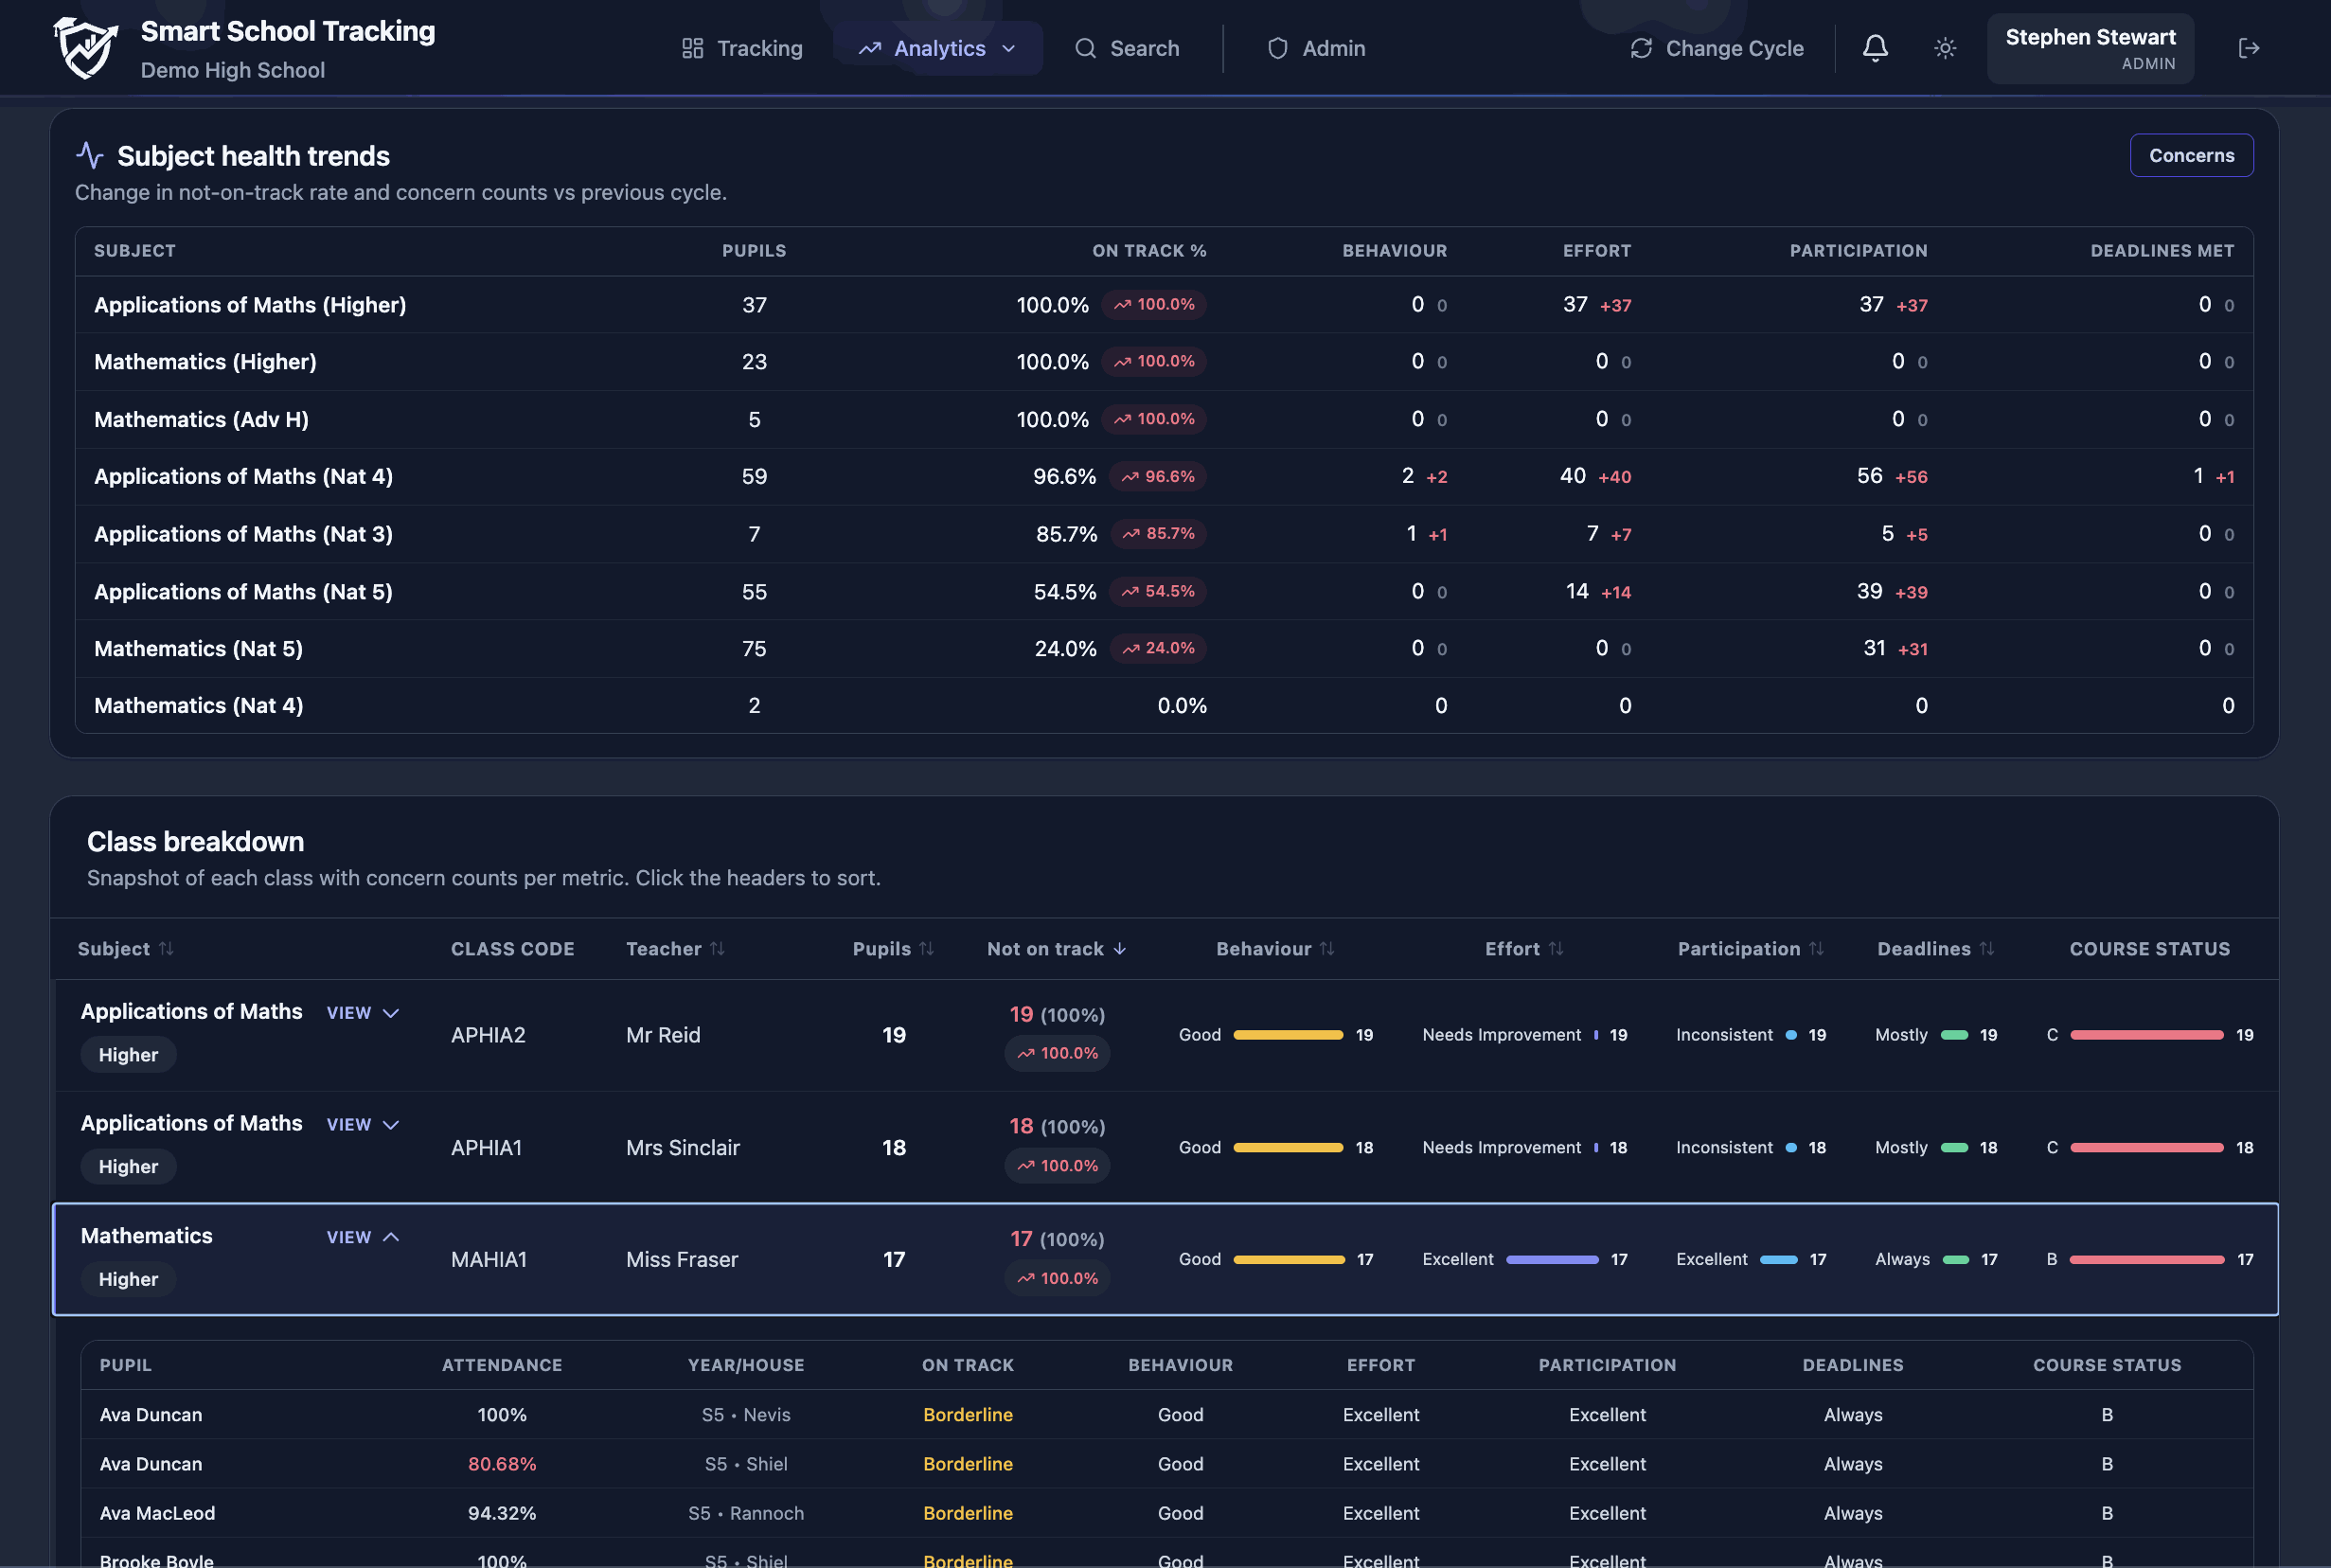Click teacher name Mr Reid
2331x1568 pixels.
[663, 1035]
